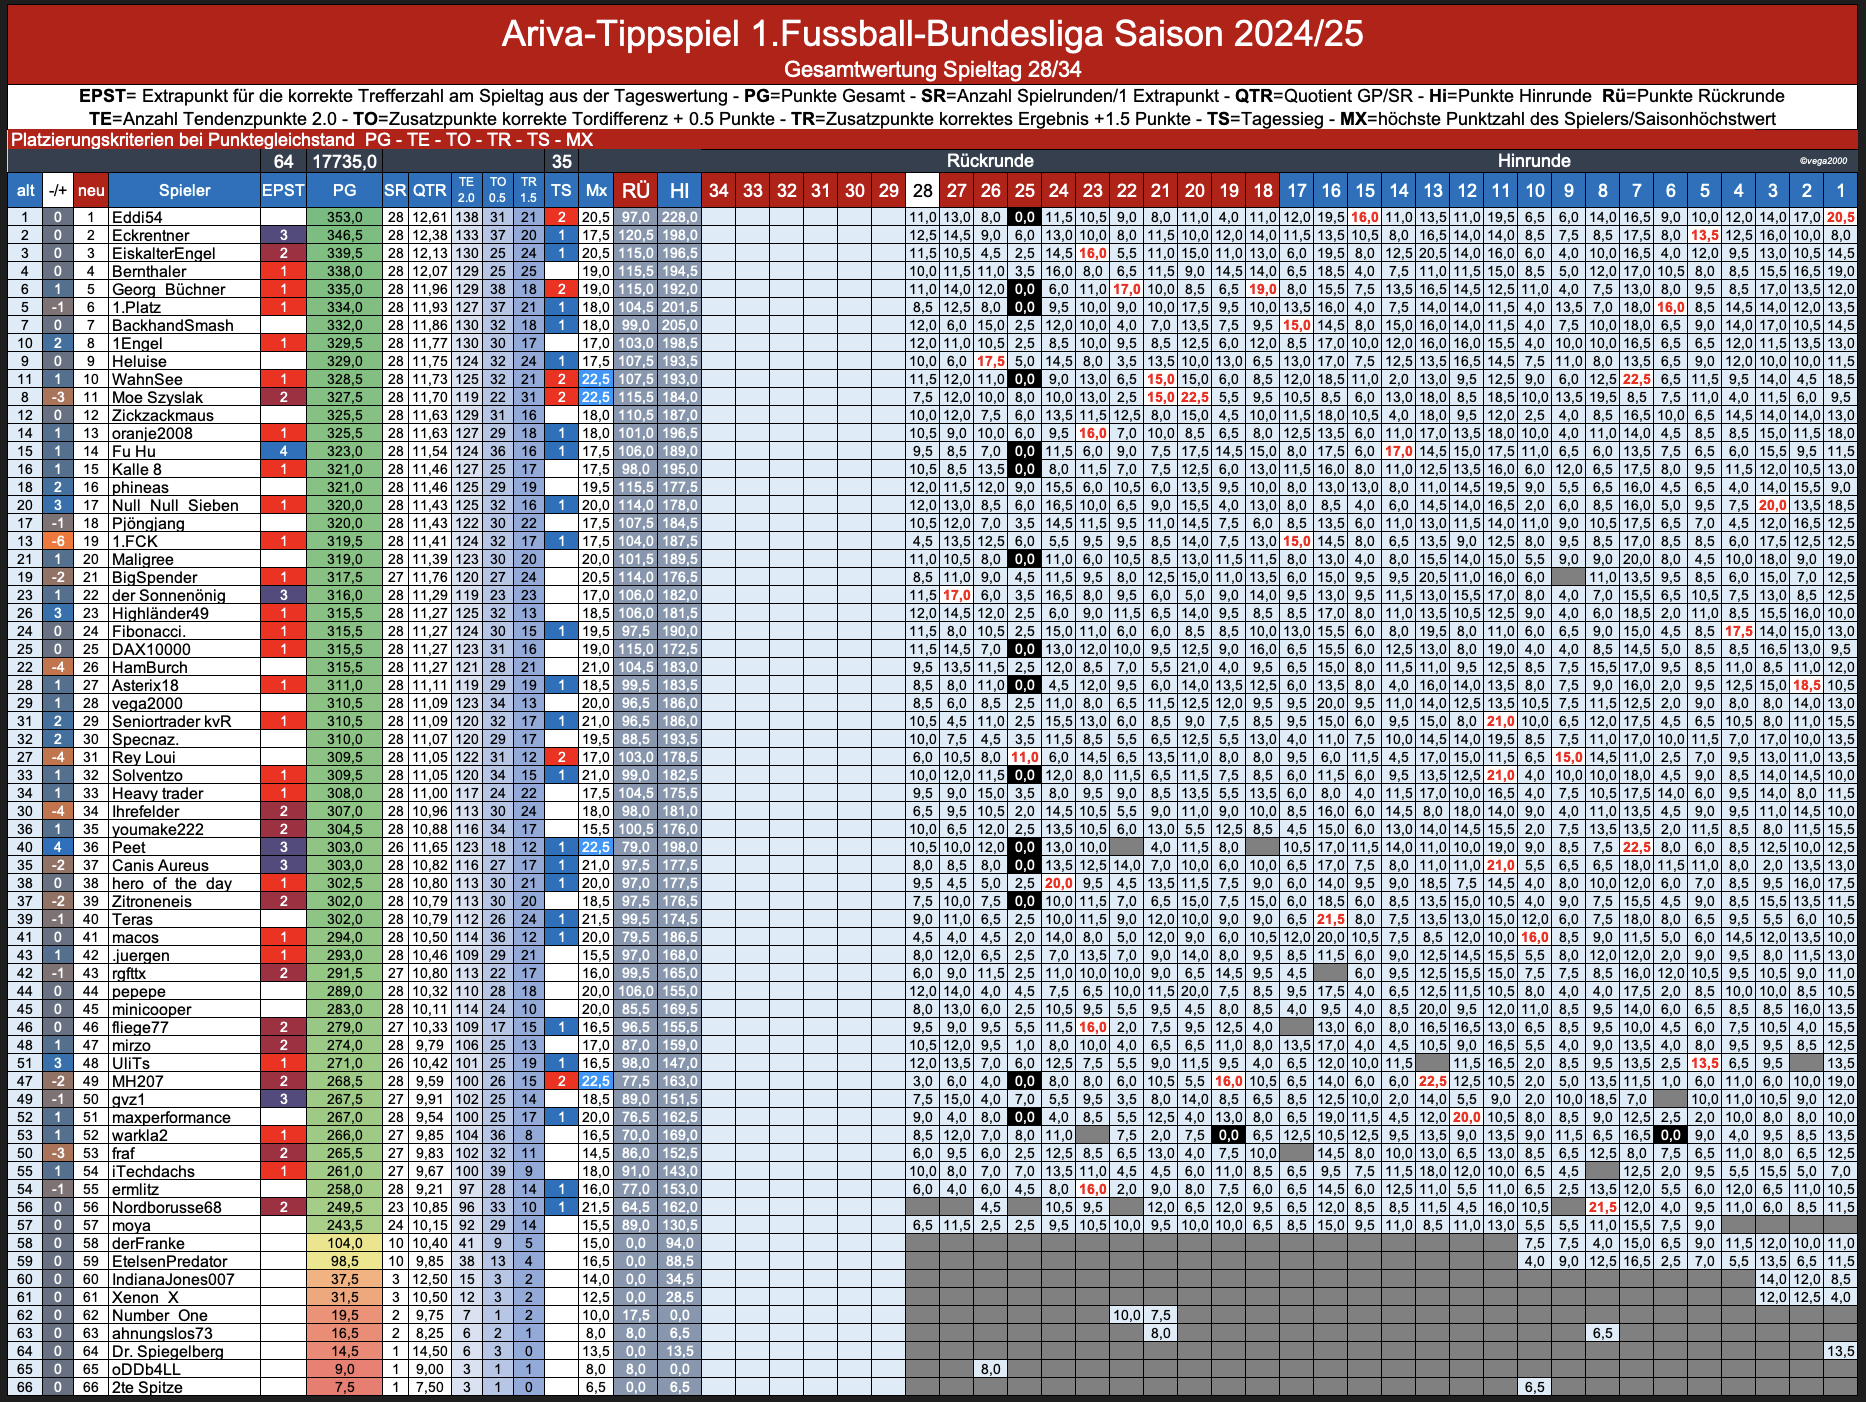Click total points cell 17735,0
This screenshot has width=1866, height=1402.
[344, 161]
